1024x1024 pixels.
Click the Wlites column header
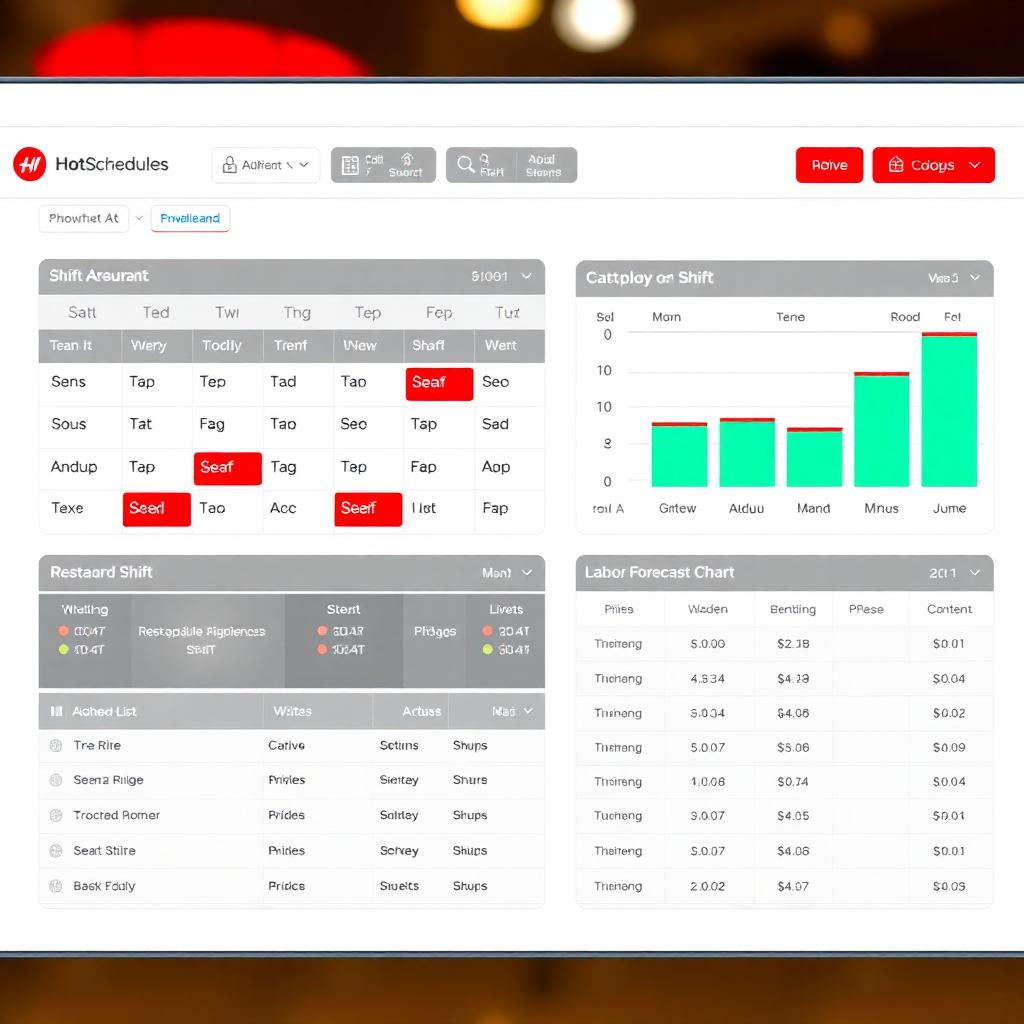293,711
